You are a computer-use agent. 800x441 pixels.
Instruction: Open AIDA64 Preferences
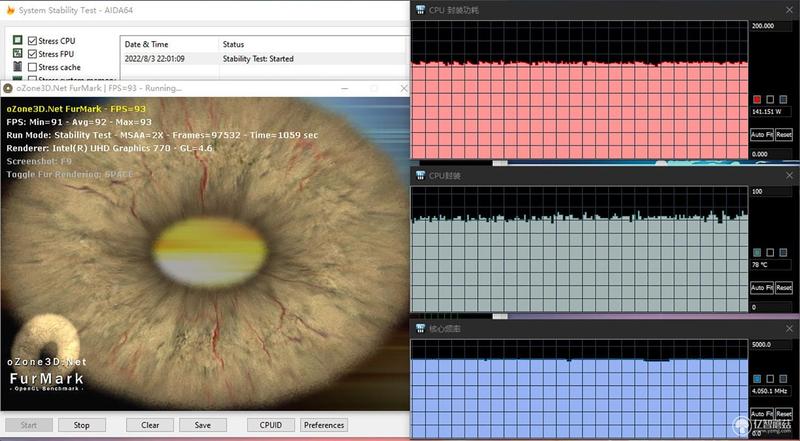click(x=324, y=425)
